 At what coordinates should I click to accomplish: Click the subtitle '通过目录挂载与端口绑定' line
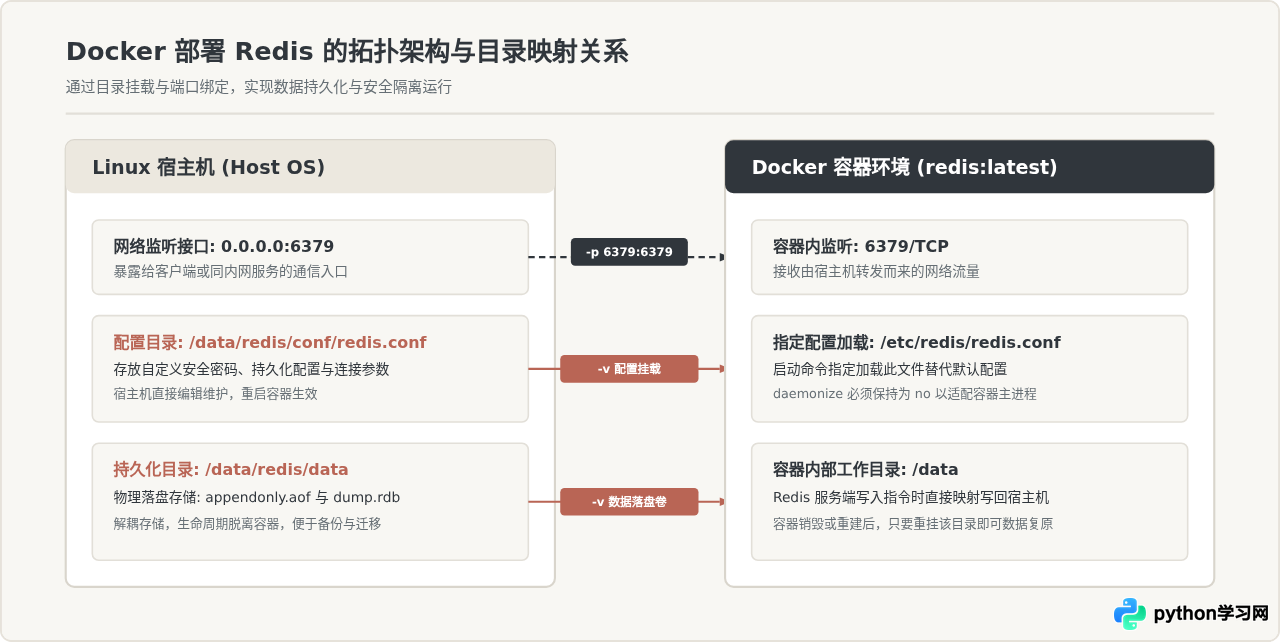(x=259, y=87)
